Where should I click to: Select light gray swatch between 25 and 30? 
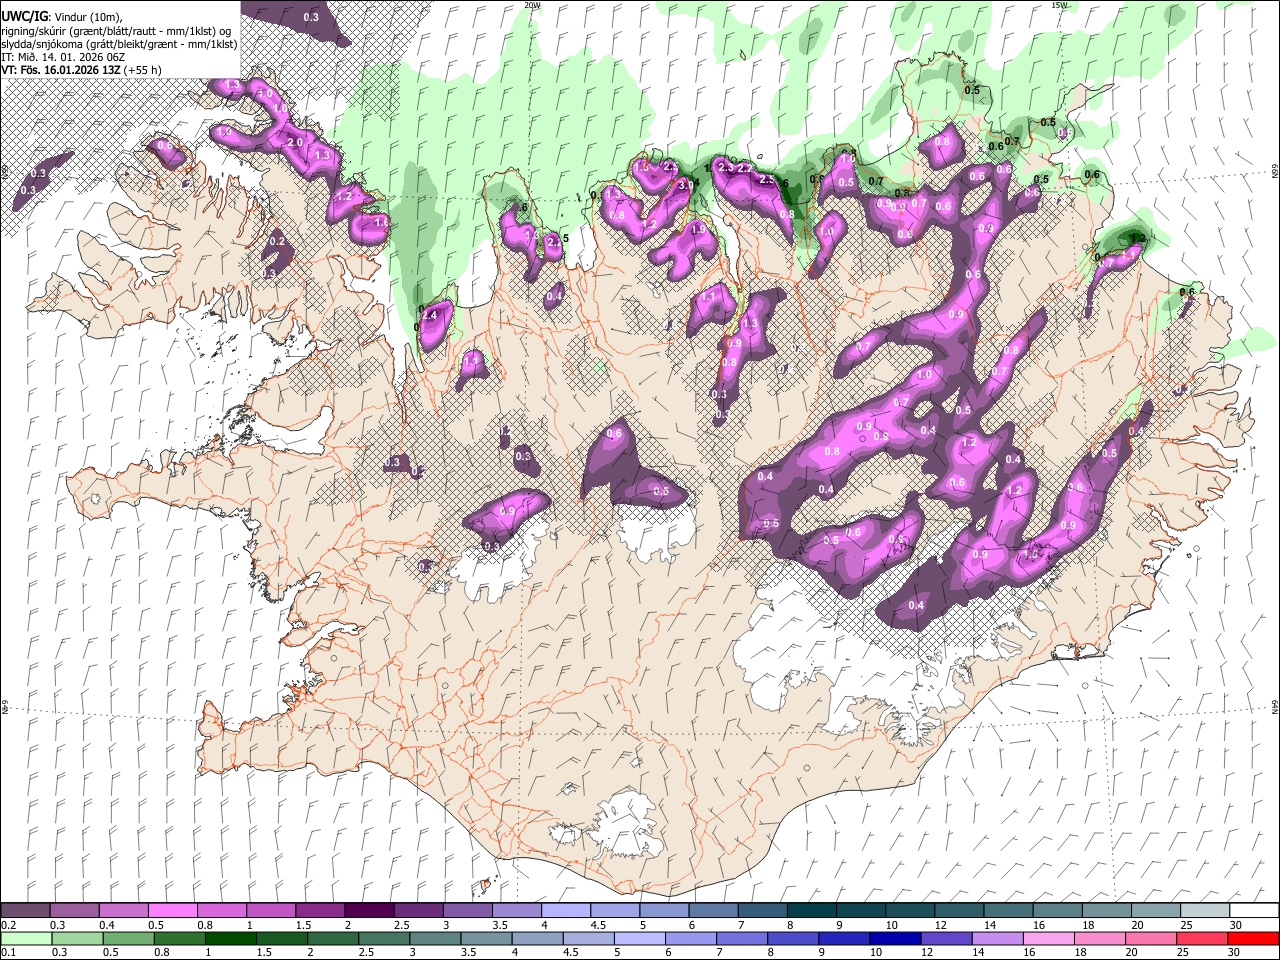1205,911
